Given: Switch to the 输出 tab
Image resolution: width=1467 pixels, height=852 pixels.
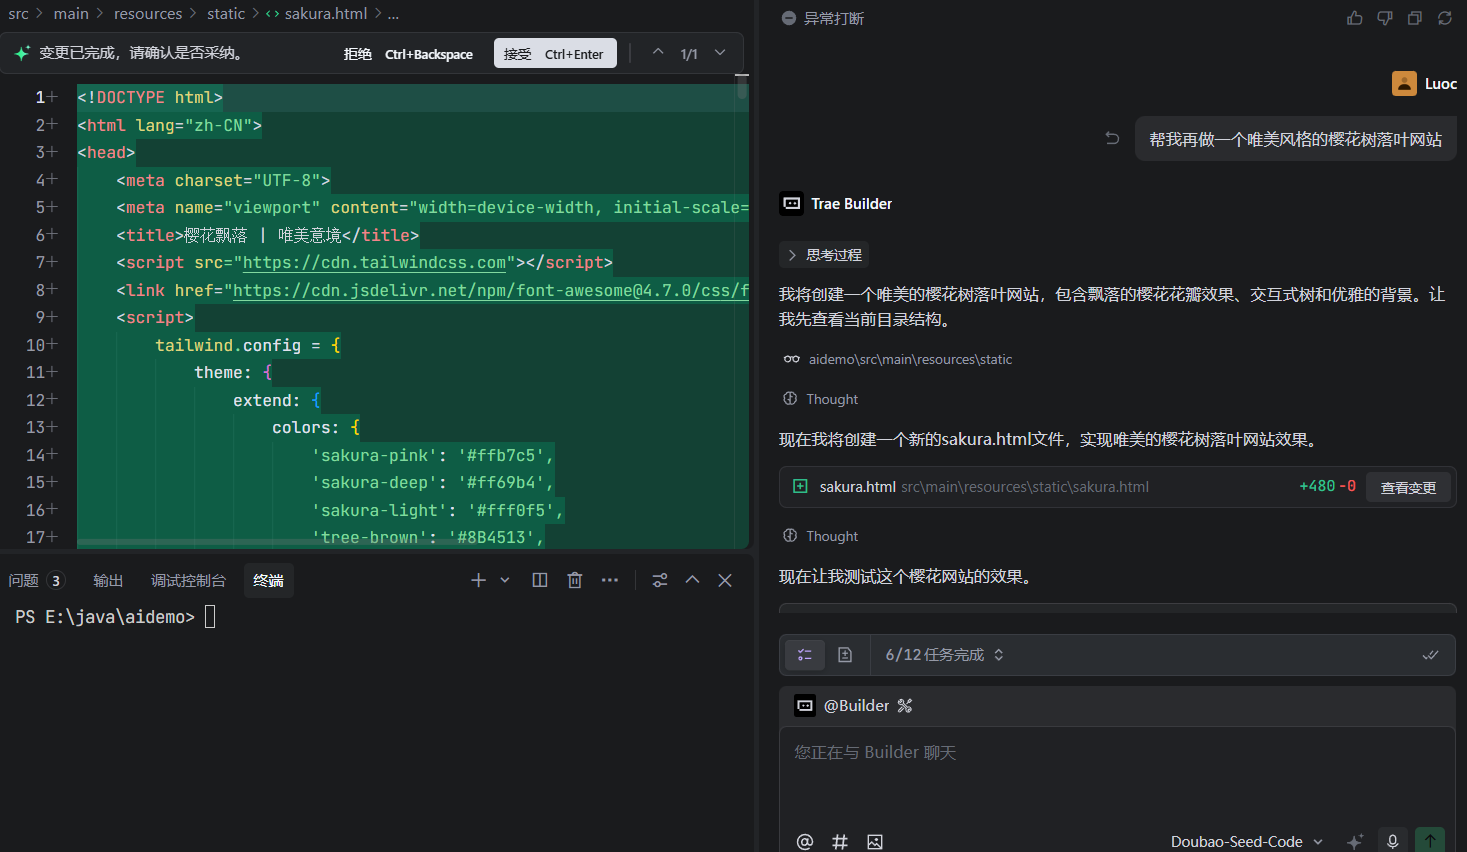Looking at the screenshot, I should [x=108, y=581].
